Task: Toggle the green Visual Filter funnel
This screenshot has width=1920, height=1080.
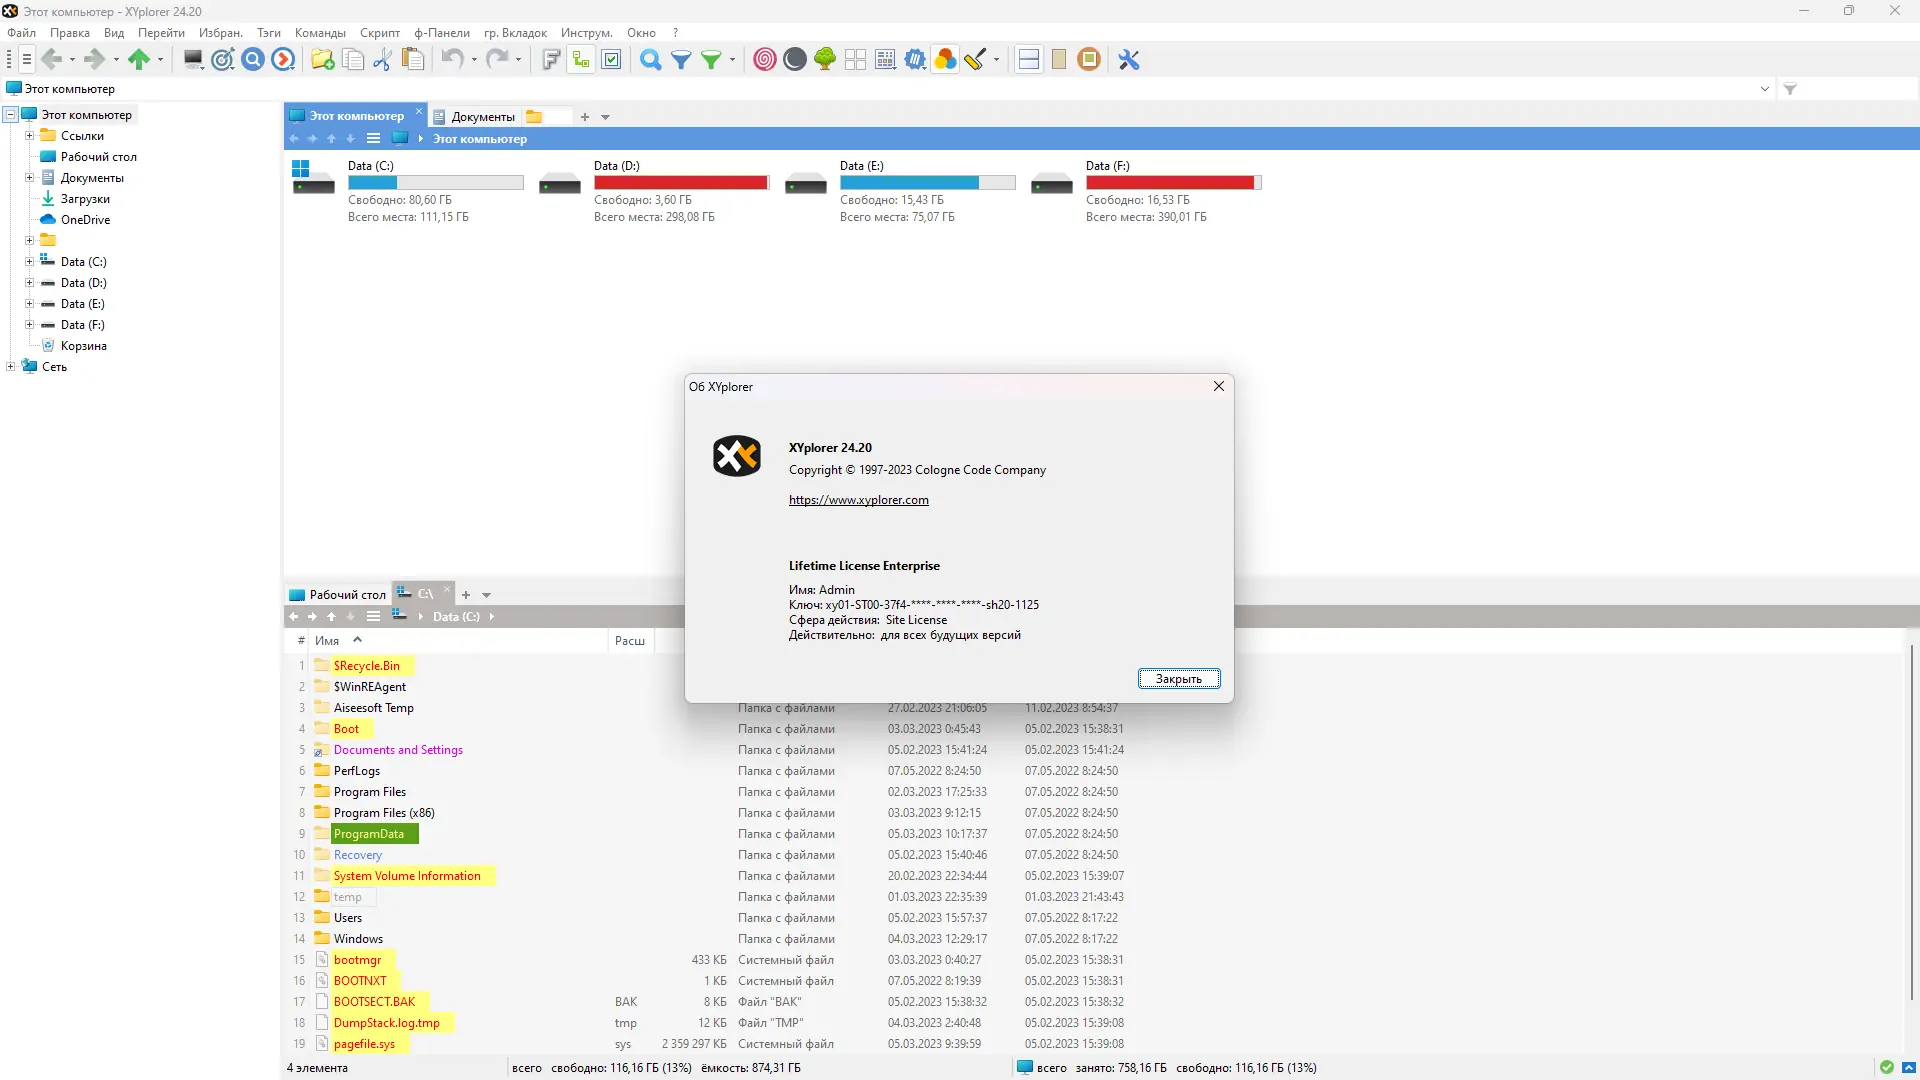Action: click(711, 60)
